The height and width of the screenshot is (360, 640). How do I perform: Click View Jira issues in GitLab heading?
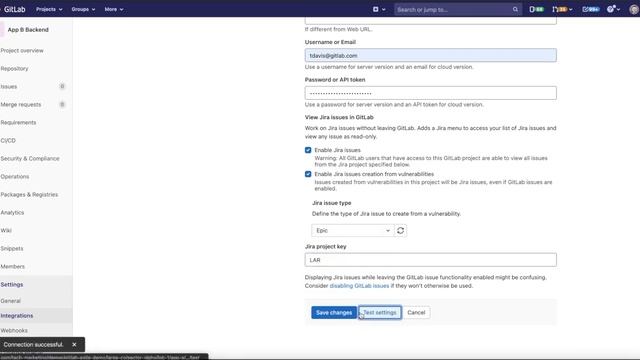[339, 117]
